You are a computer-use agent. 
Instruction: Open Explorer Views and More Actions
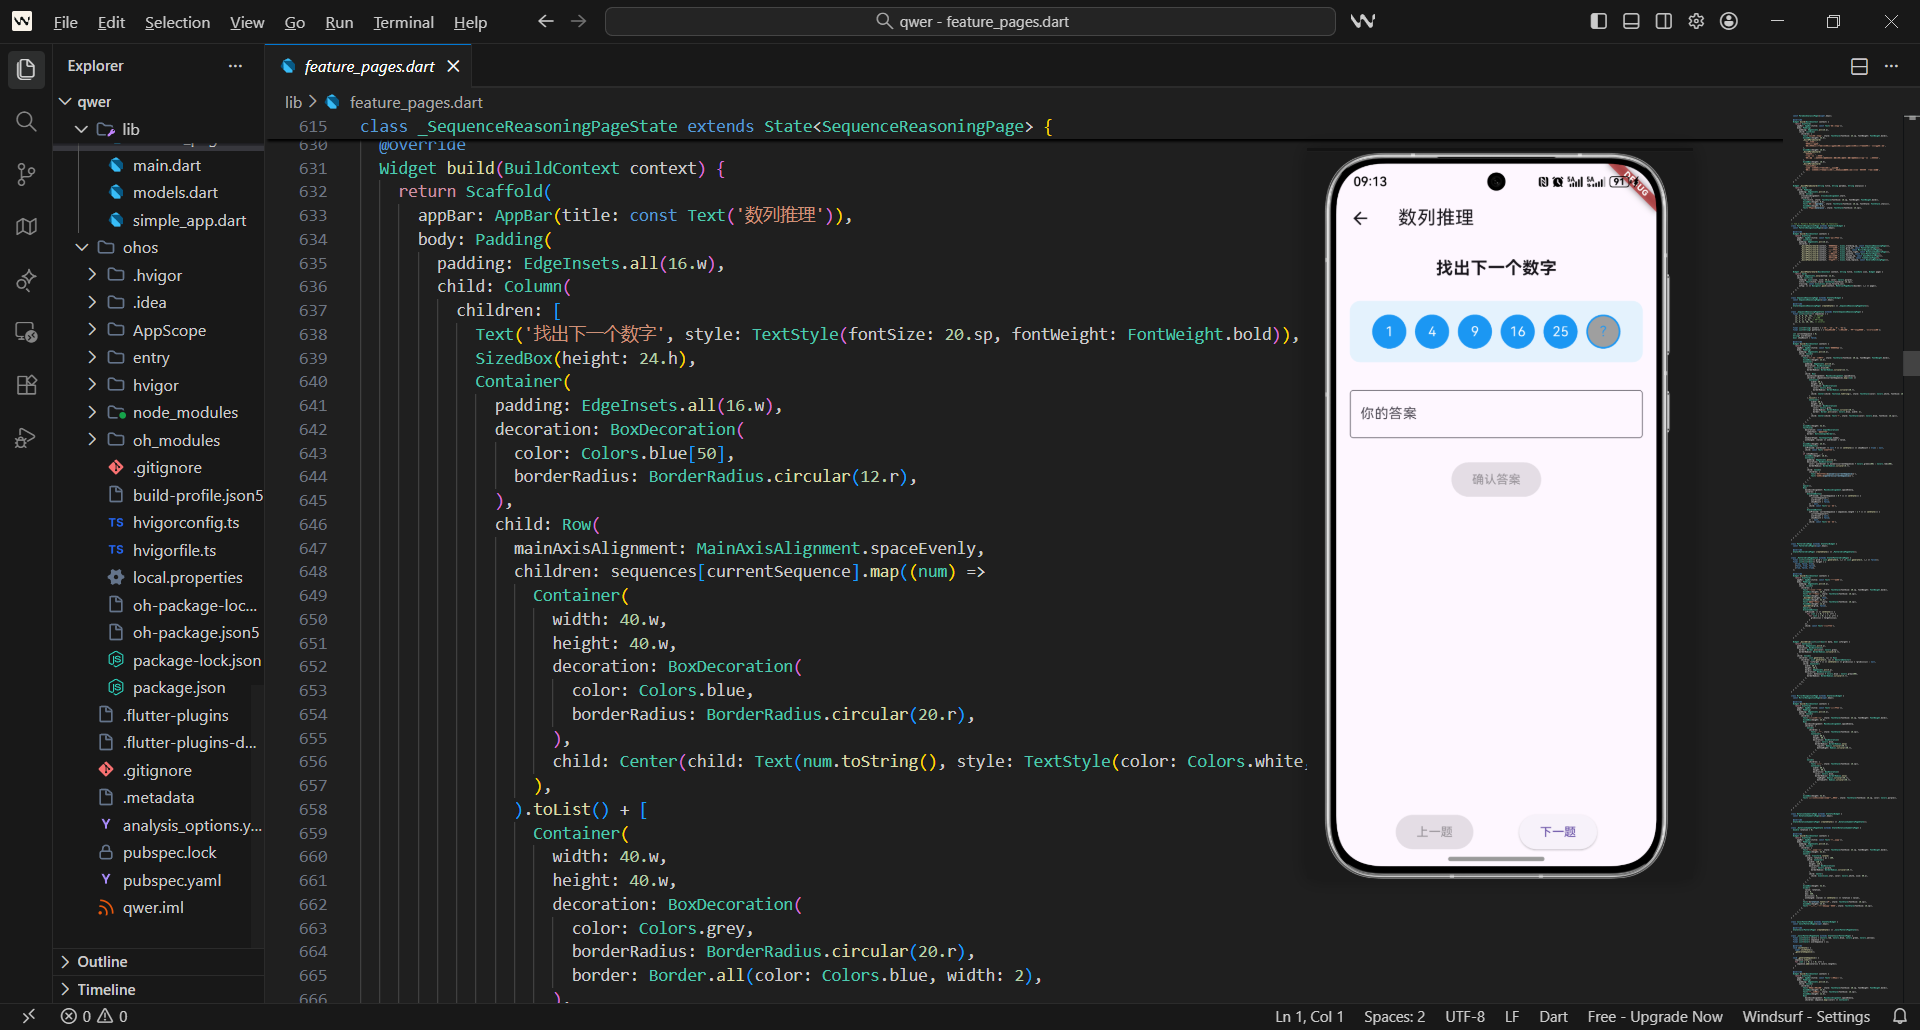pyautogui.click(x=235, y=66)
